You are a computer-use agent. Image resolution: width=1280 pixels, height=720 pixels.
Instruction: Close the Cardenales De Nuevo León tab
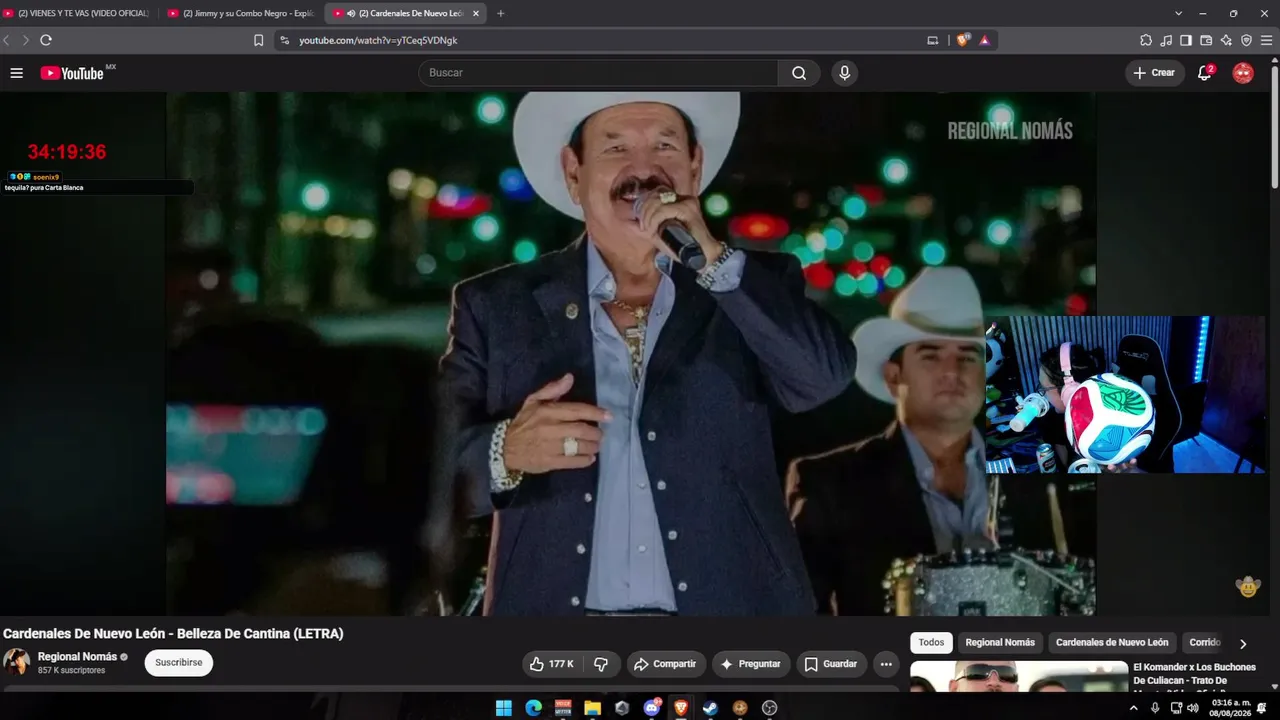pos(476,13)
